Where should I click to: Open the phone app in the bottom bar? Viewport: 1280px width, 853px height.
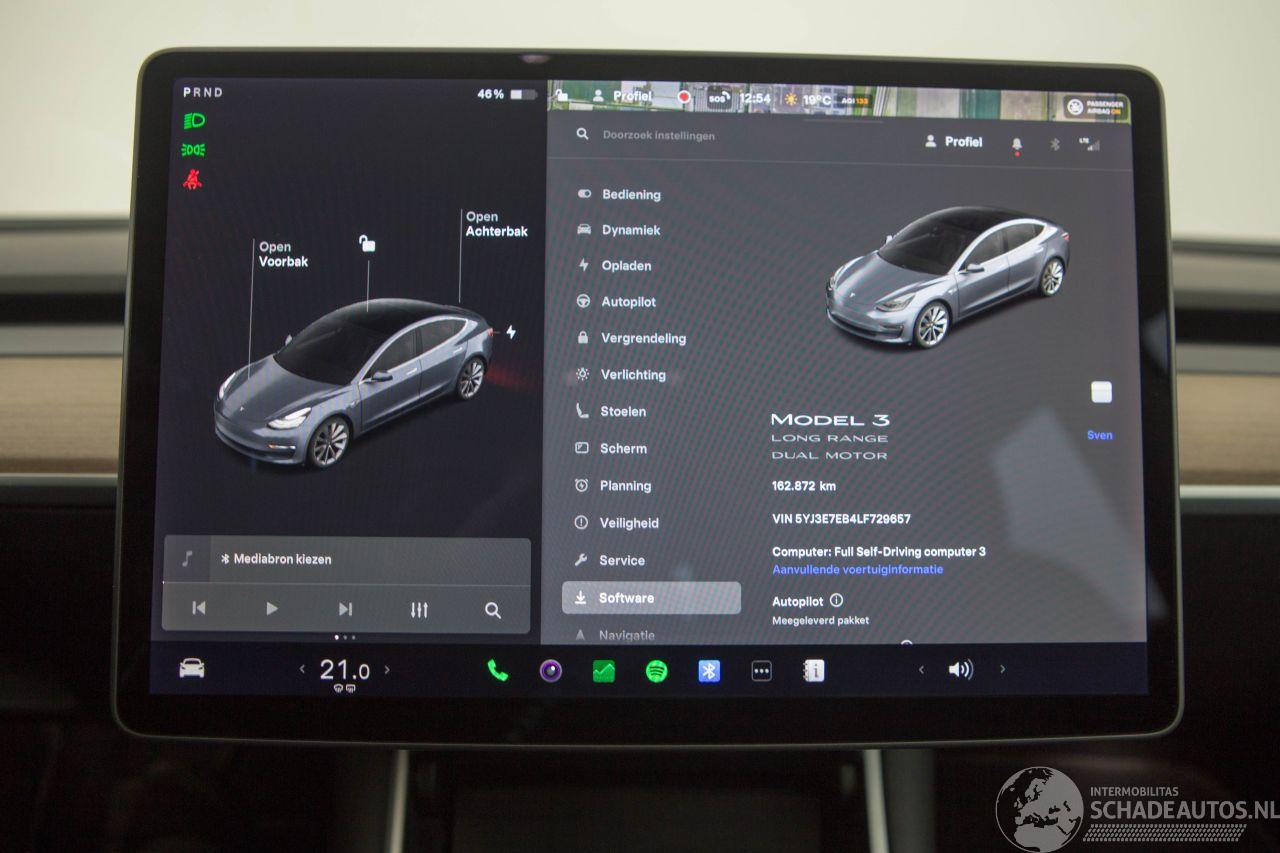497,671
